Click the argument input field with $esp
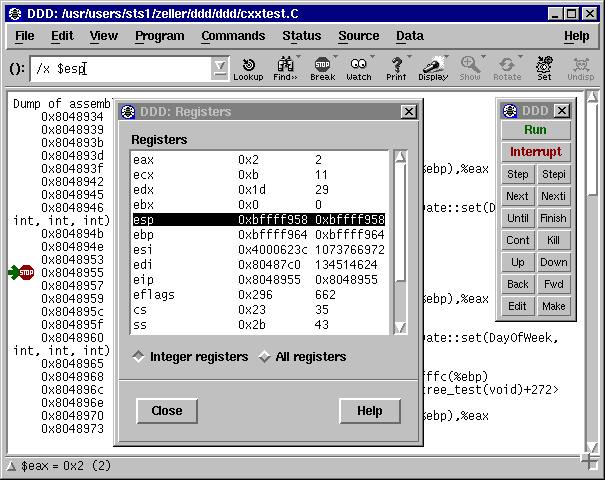This screenshot has width=605, height=480. click(x=121, y=69)
